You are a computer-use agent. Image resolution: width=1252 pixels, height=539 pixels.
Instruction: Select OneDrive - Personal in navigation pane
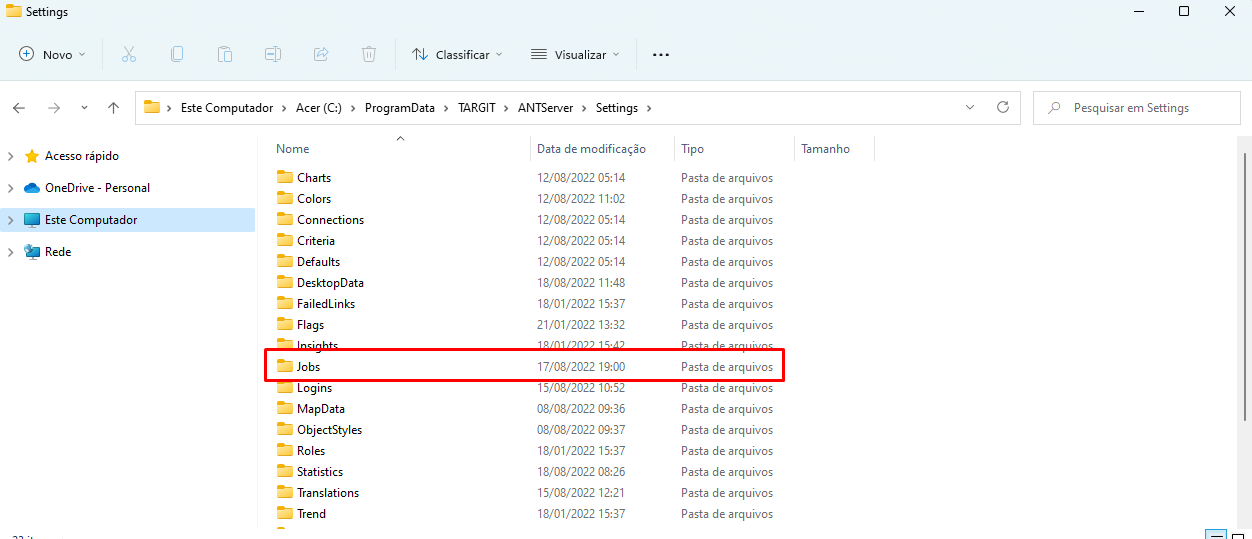coord(97,188)
